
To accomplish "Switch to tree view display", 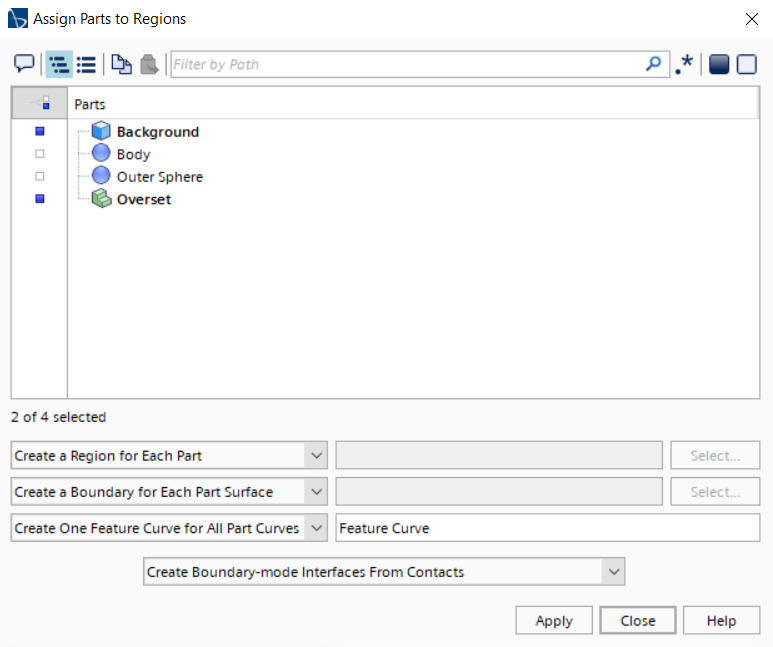I will click(58, 64).
